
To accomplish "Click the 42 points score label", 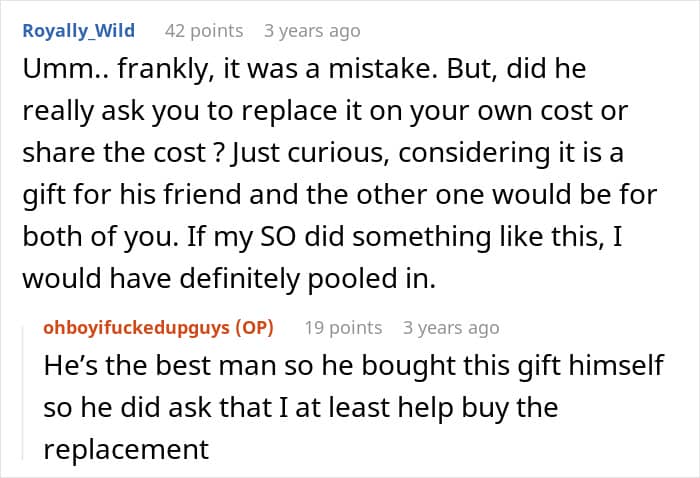I will click(204, 31).
